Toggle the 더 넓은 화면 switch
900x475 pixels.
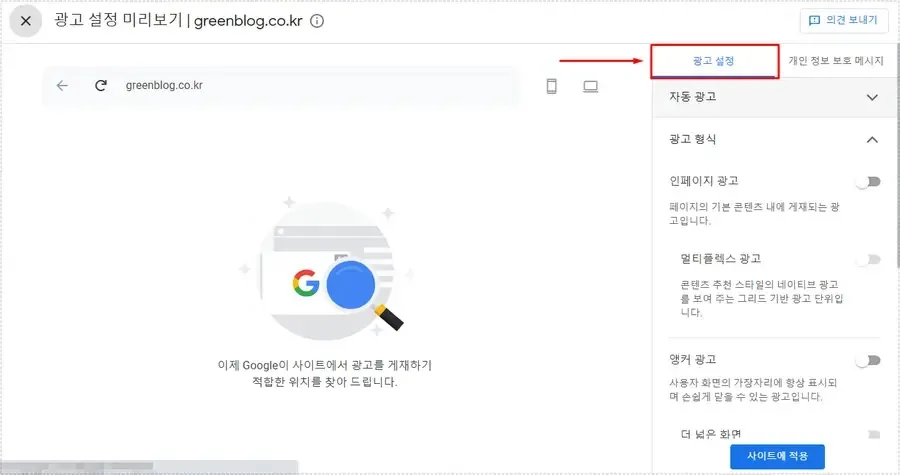click(x=872, y=435)
